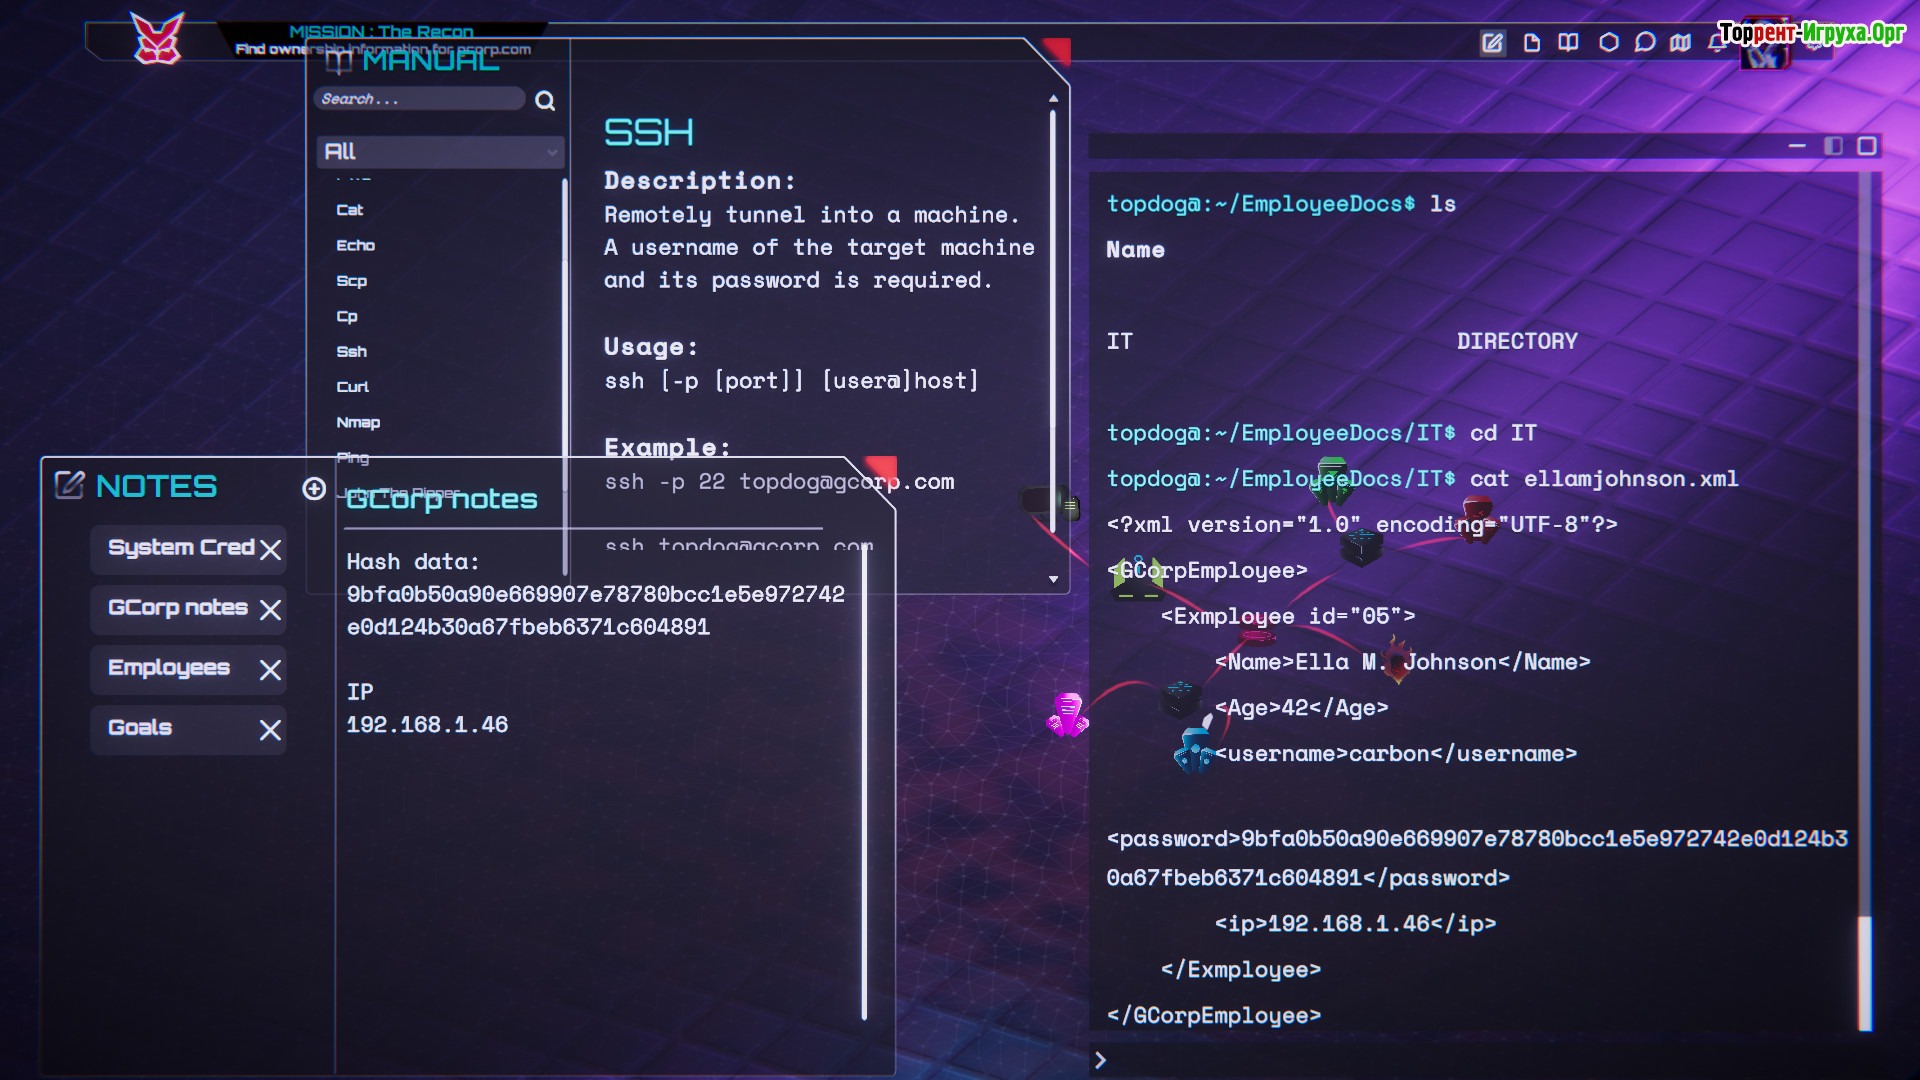The width and height of the screenshot is (1920, 1080).
Task: Click the hexagon icon in top toolbar
Action: (1608, 42)
